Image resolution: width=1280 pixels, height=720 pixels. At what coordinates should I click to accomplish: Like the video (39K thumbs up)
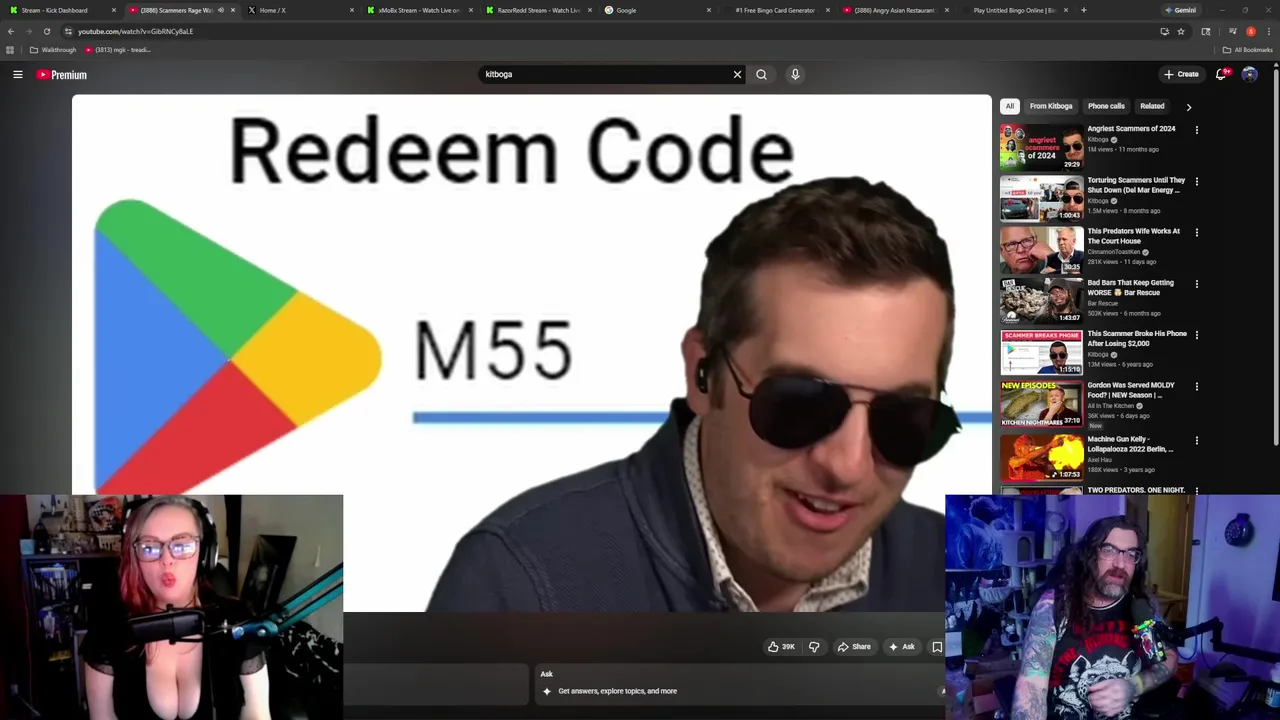[781, 647]
